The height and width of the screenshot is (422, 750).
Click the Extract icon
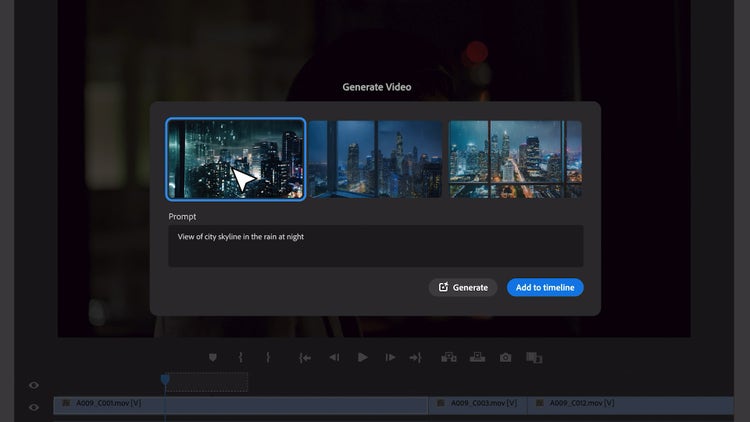[x=477, y=357]
